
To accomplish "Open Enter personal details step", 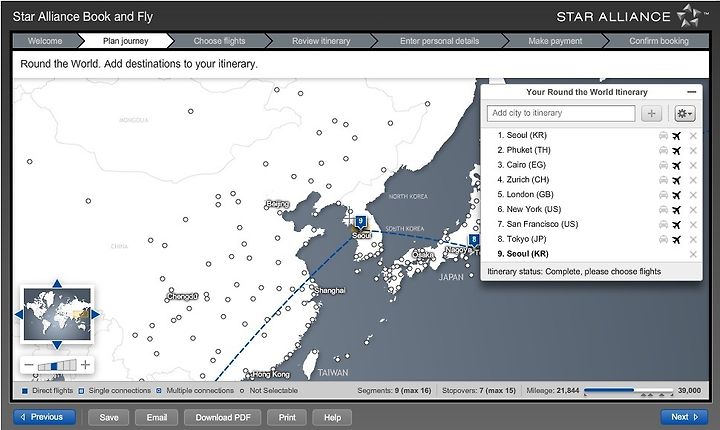I will [439, 41].
